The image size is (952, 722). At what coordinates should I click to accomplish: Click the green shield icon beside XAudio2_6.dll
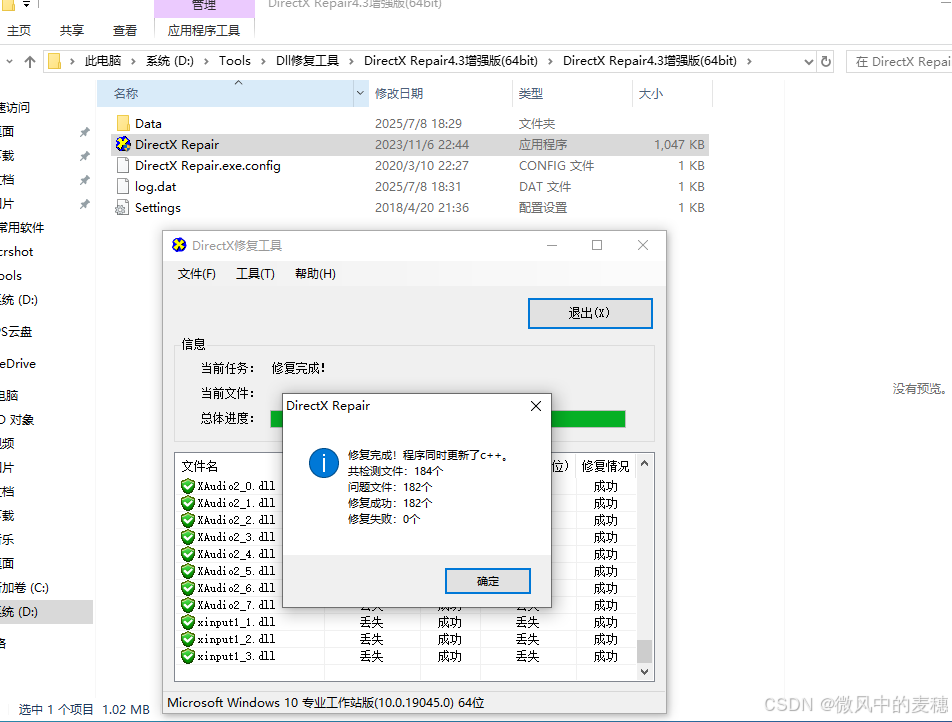pyautogui.click(x=188, y=588)
